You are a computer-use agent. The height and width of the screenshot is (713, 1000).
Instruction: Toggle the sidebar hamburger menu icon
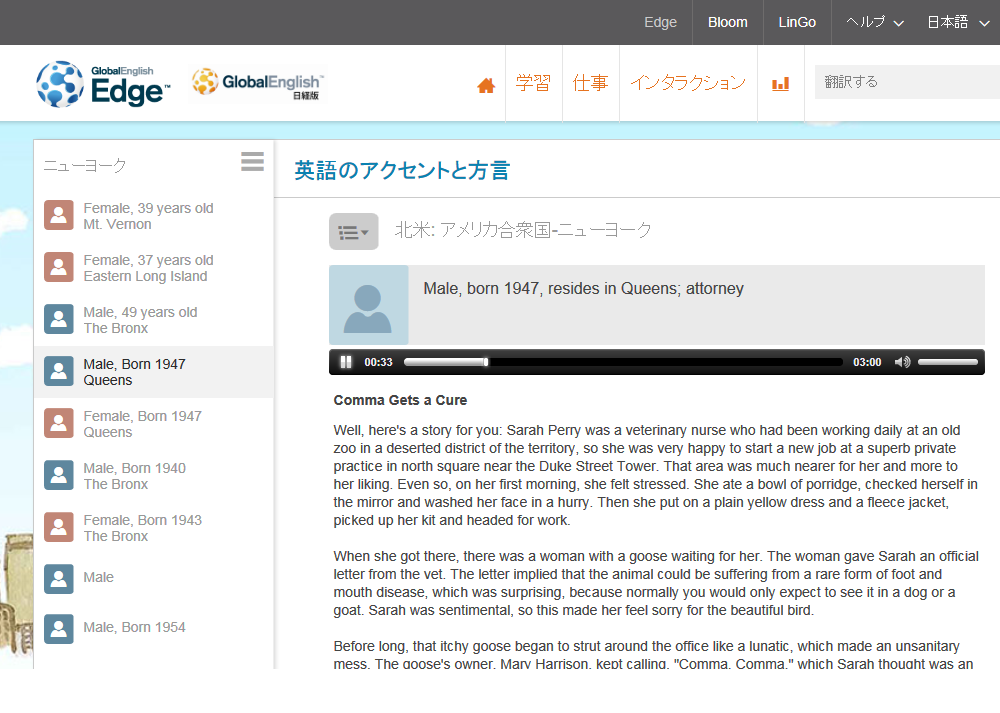point(253,161)
